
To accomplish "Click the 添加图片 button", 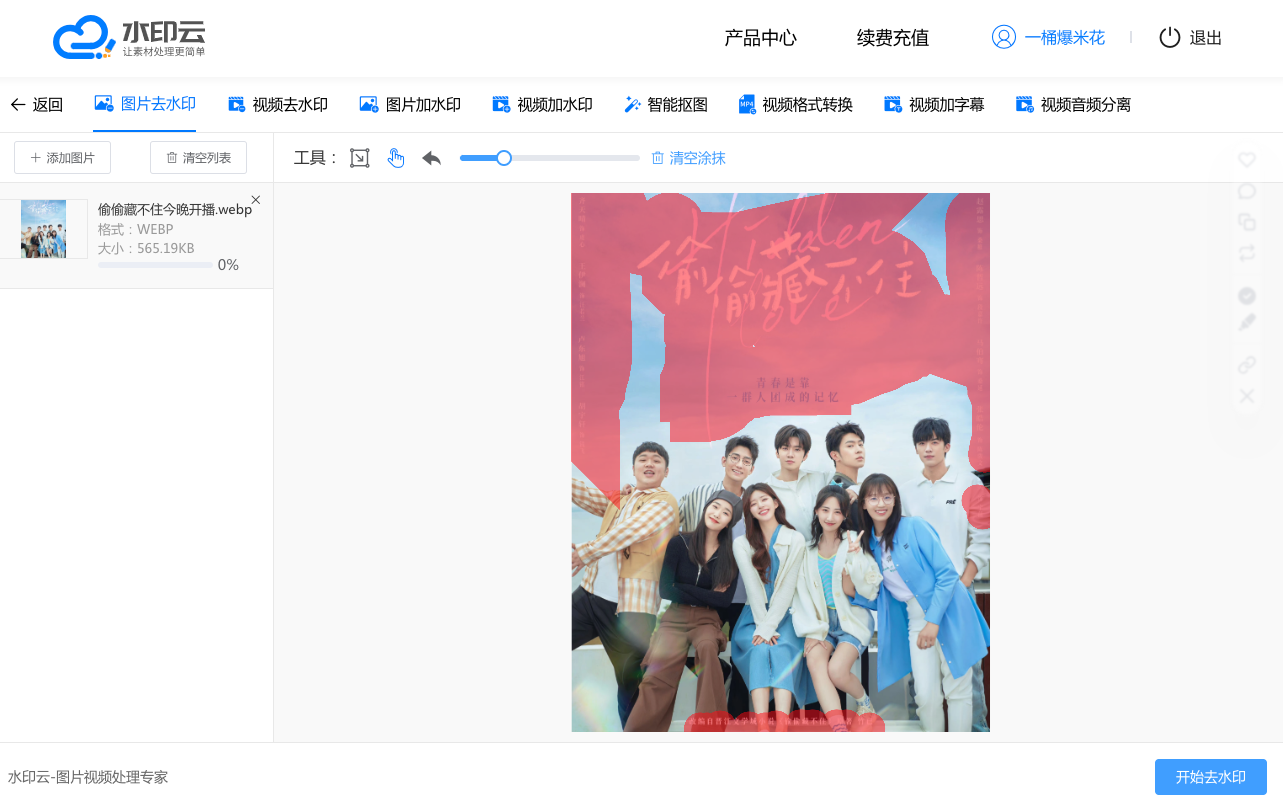I will [x=62, y=158].
